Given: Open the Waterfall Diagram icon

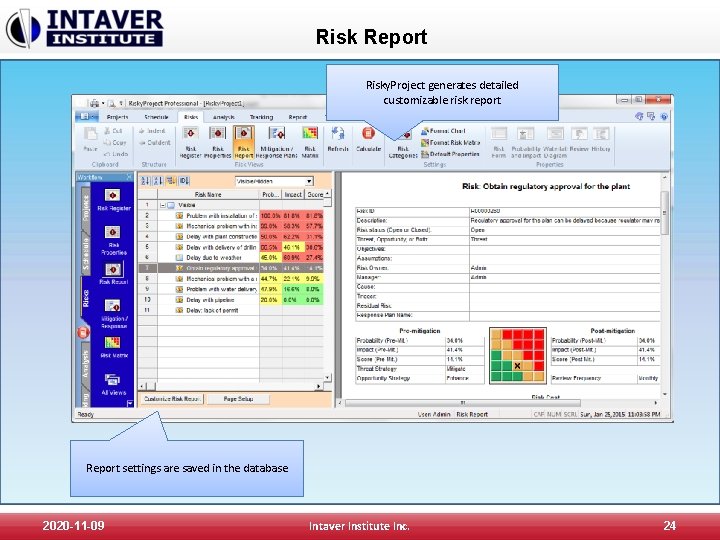Looking at the screenshot, I should [555, 142].
